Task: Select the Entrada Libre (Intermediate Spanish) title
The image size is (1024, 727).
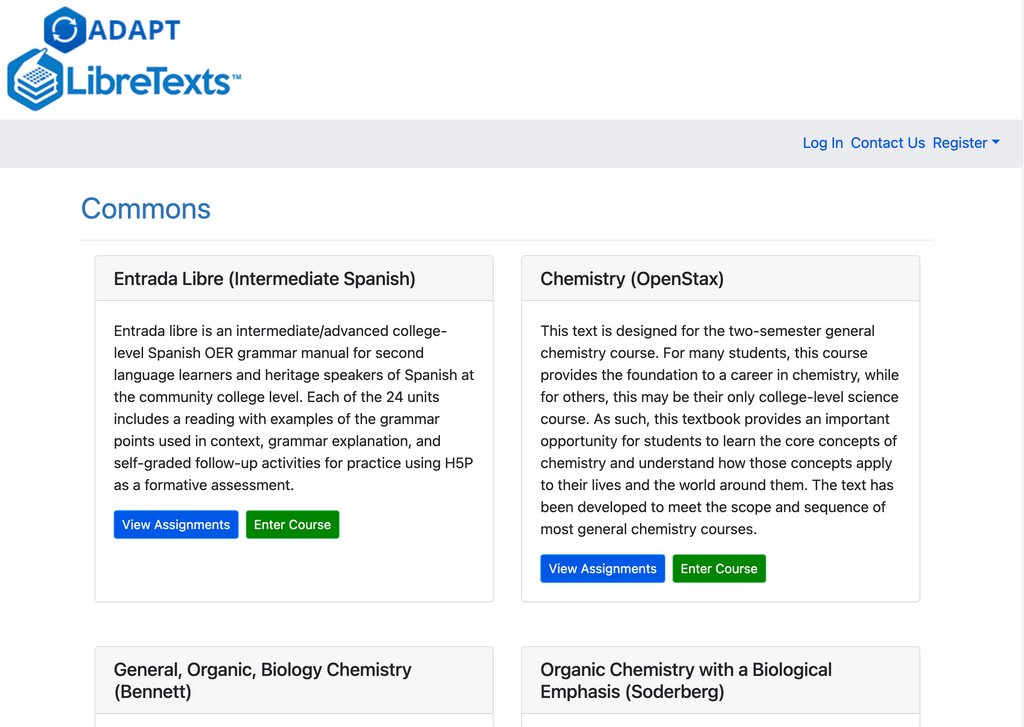Action: (264, 279)
